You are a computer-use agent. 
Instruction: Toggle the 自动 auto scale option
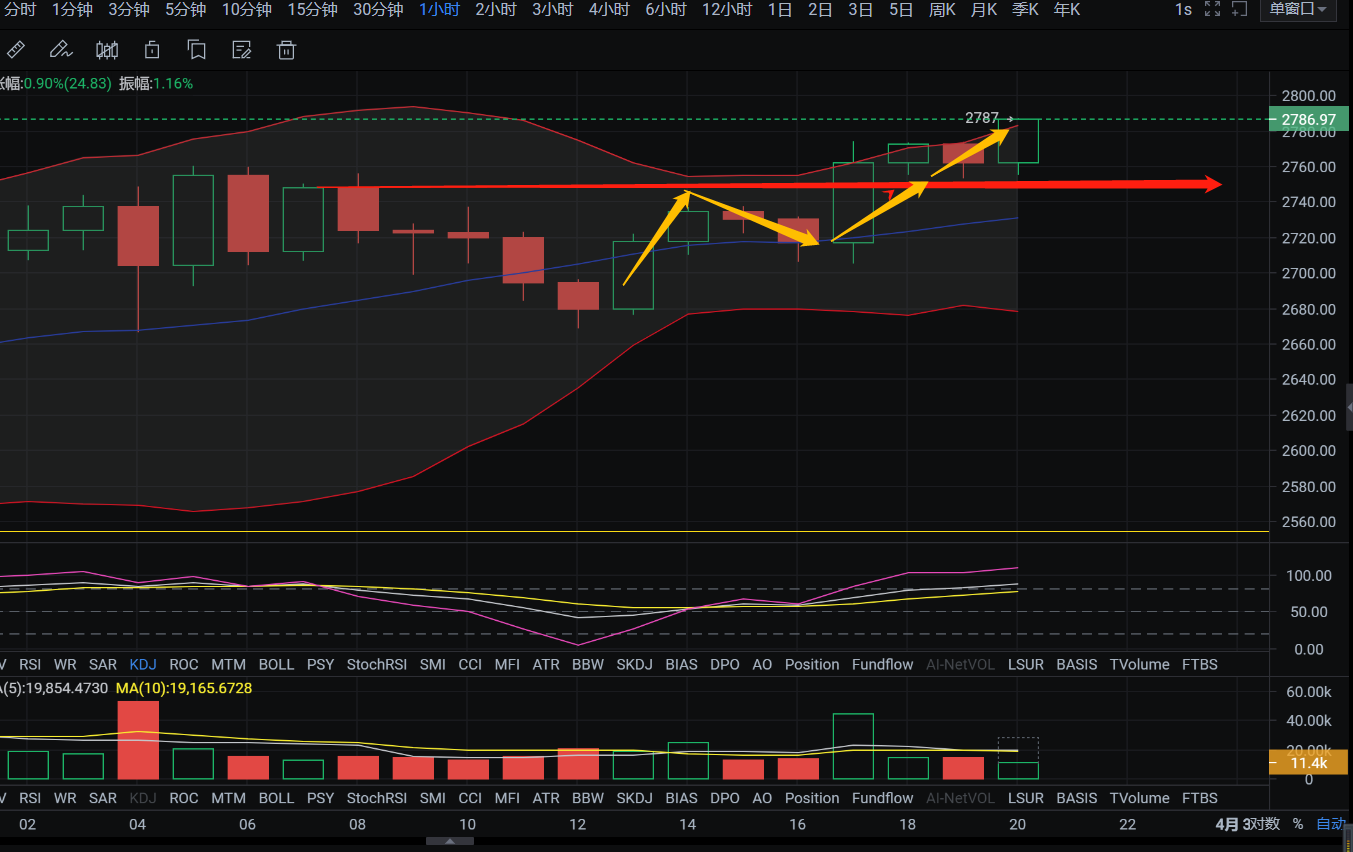tap(1330, 824)
